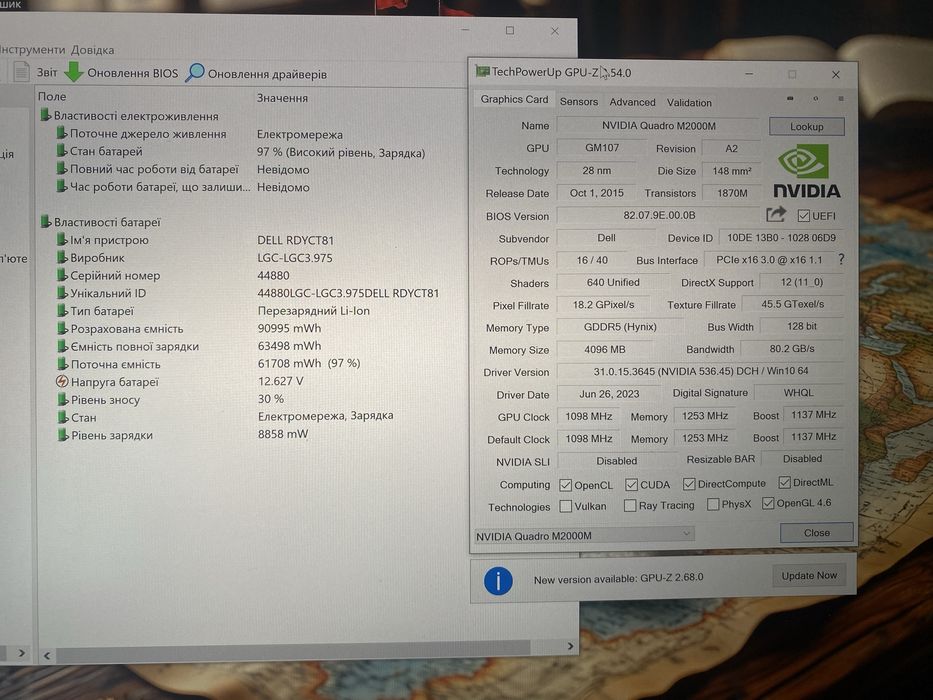Click the BIOS Version field 82.07.9E.00.0B
This screenshot has width=933, height=700.
(659, 215)
